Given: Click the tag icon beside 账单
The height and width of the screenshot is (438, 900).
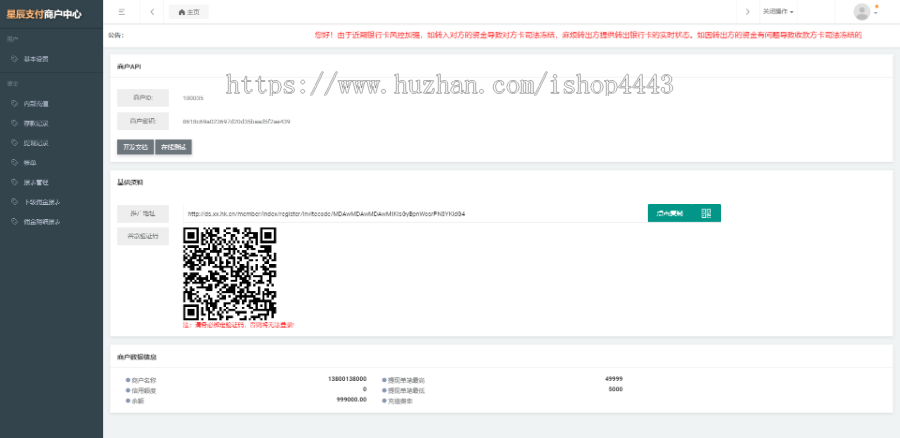Looking at the screenshot, I should [15, 163].
